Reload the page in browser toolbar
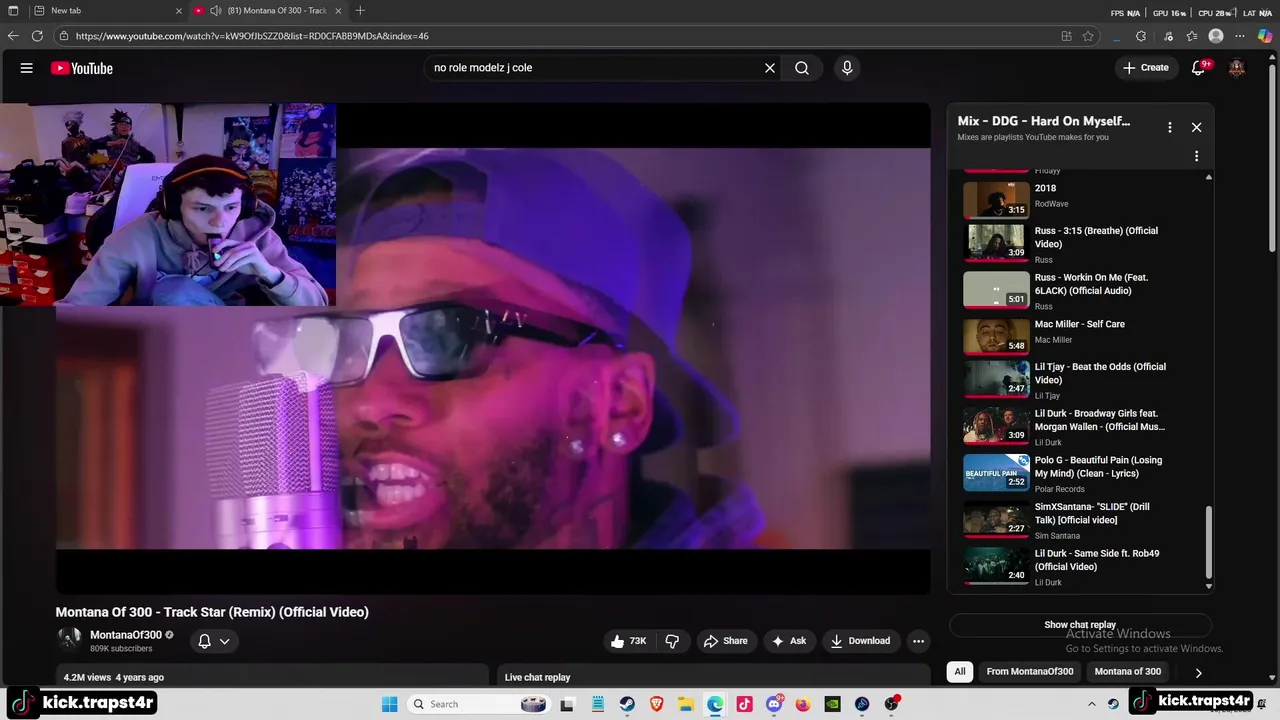1280x720 pixels. (x=37, y=36)
